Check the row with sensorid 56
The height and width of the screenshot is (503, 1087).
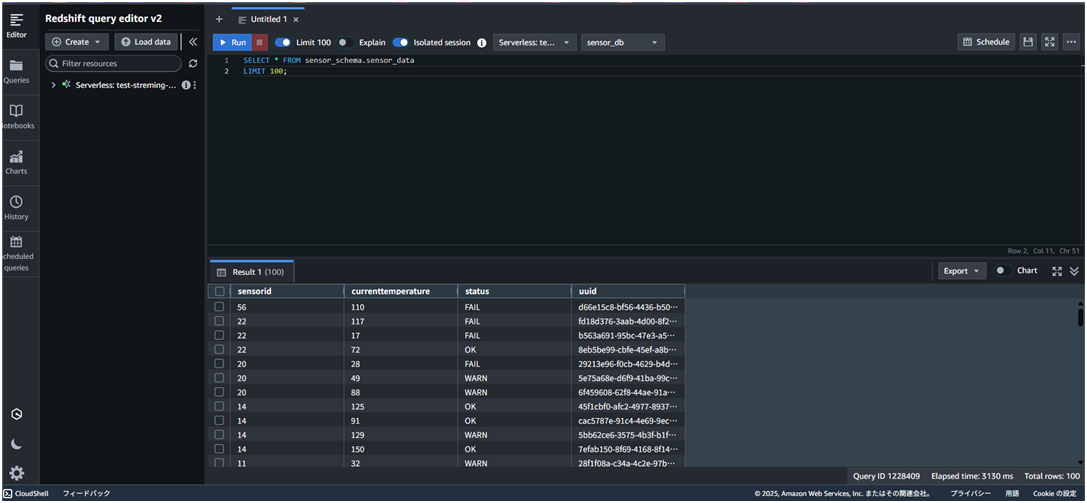[x=219, y=306]
